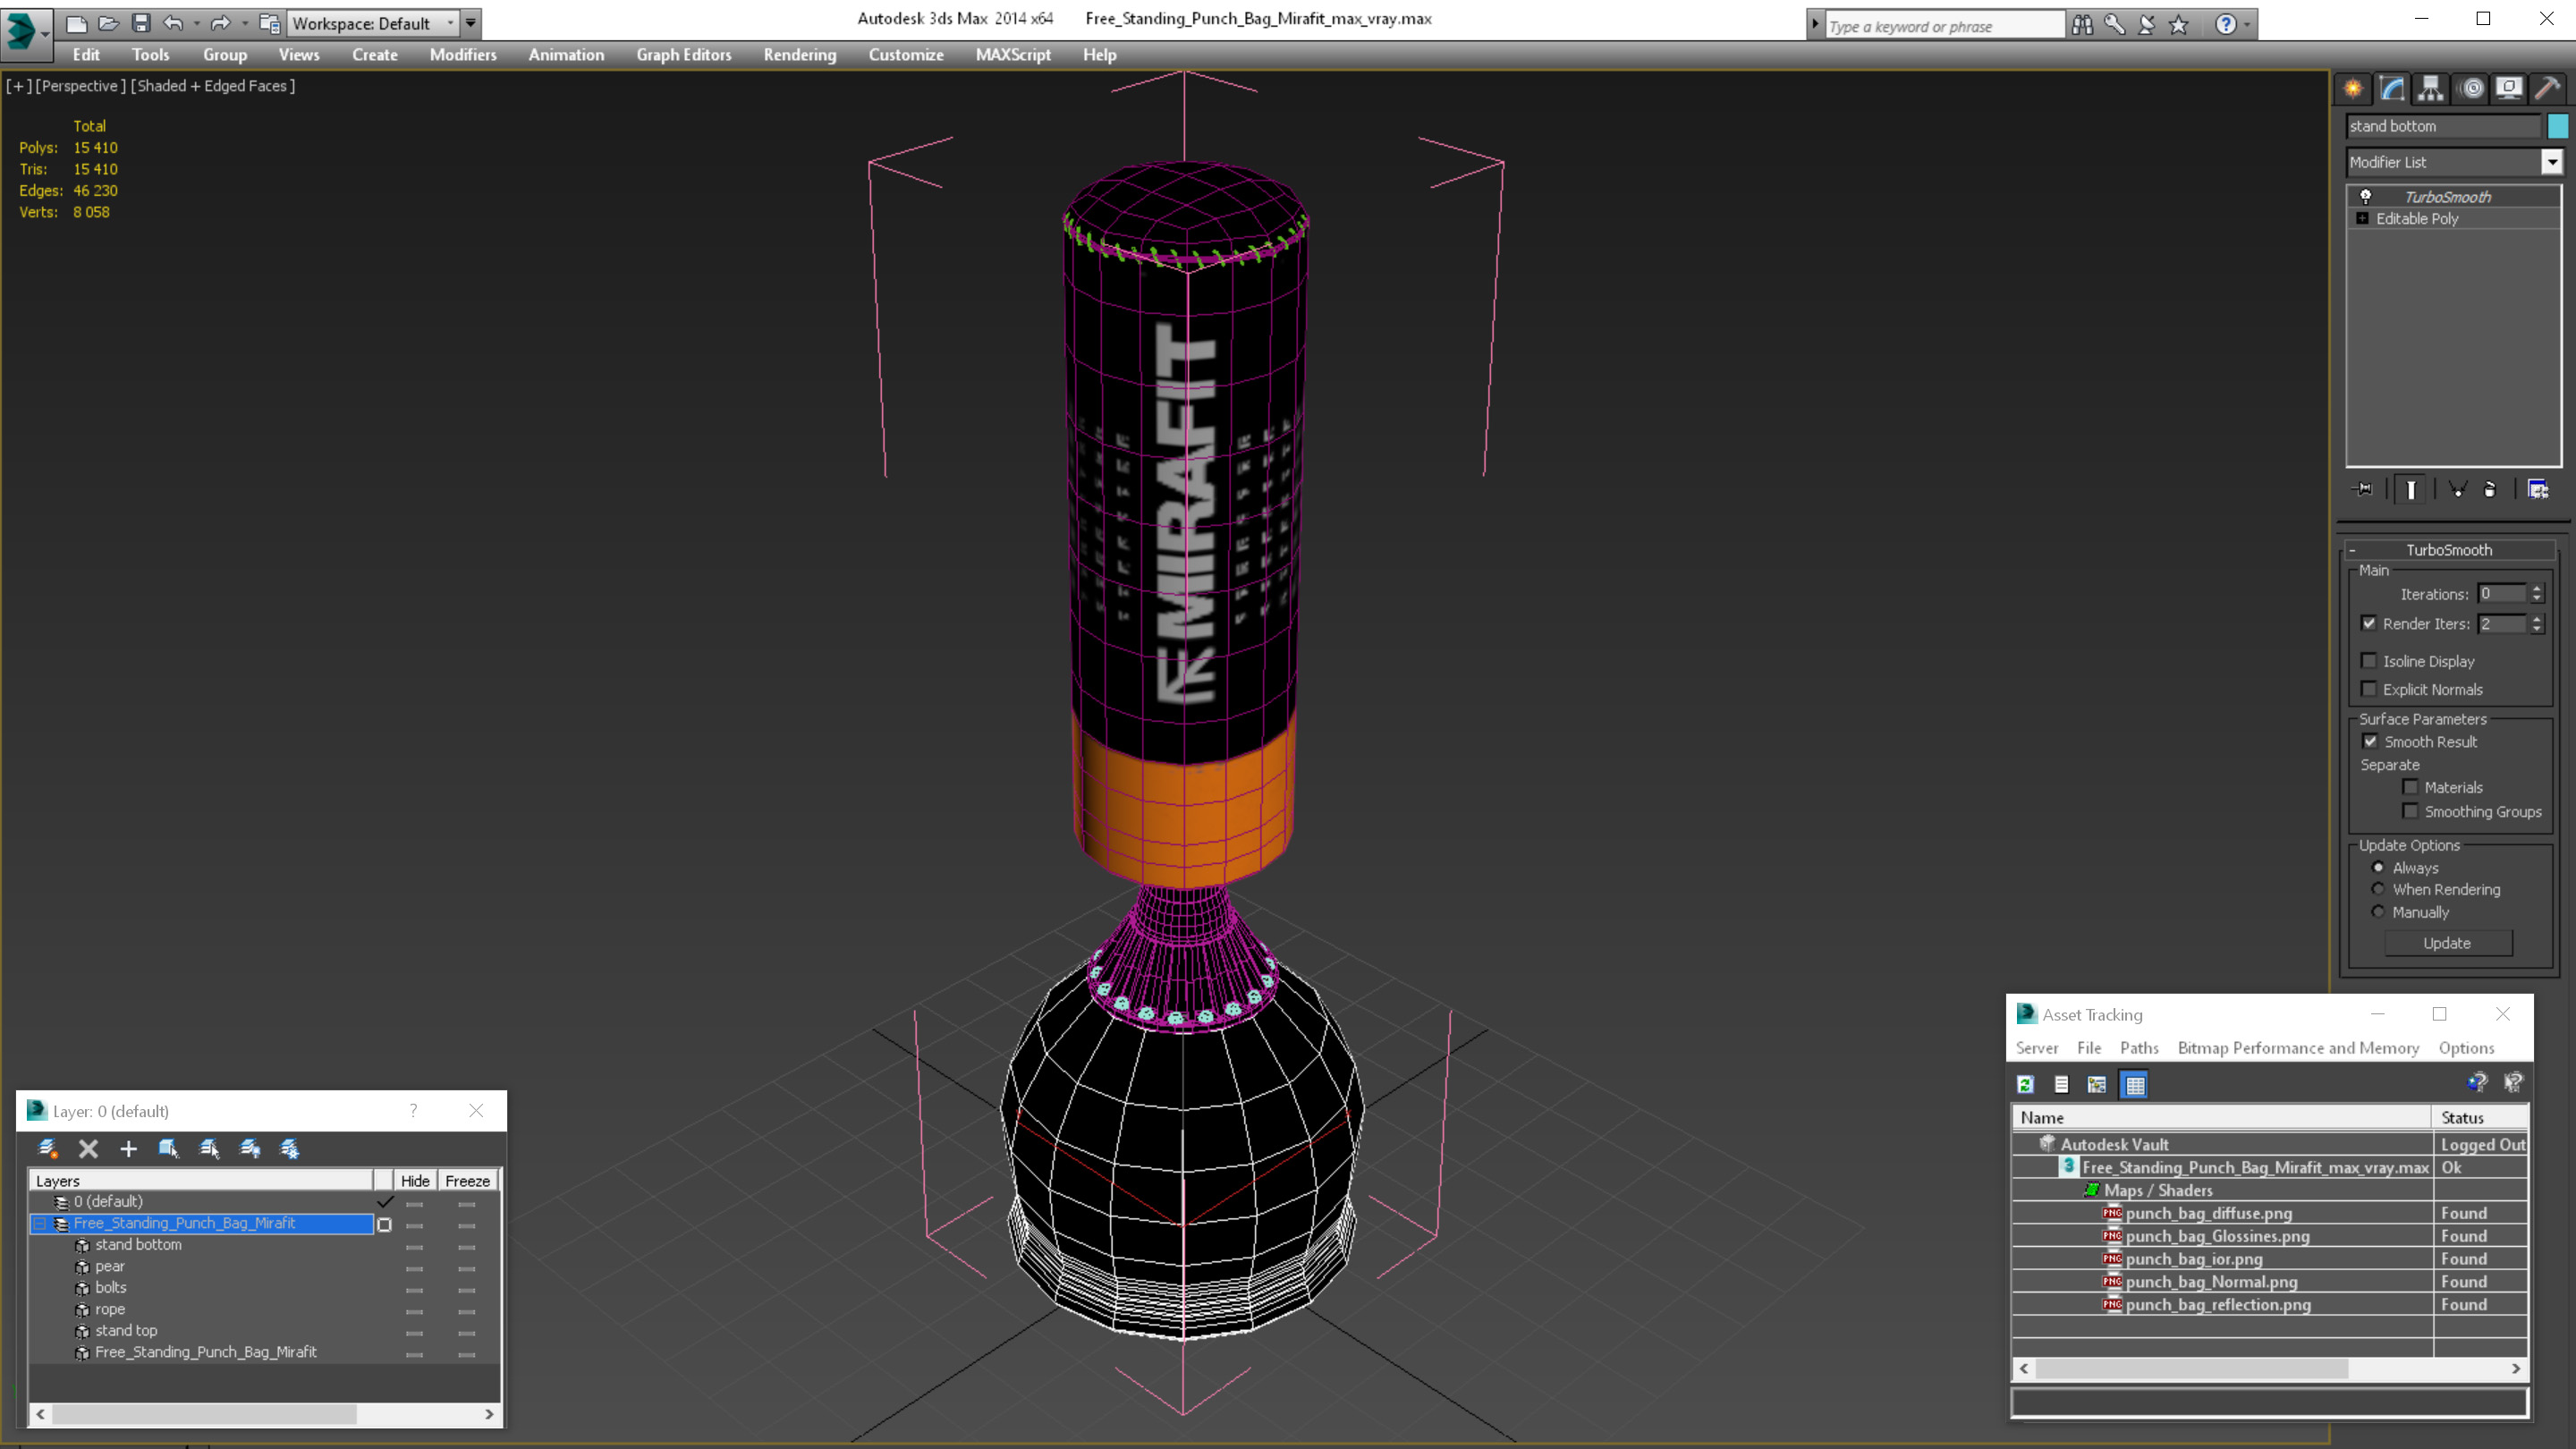Open the Help icon dropdown arrow
This screenshot has width=2576, height=1449.
[2247, 25]
